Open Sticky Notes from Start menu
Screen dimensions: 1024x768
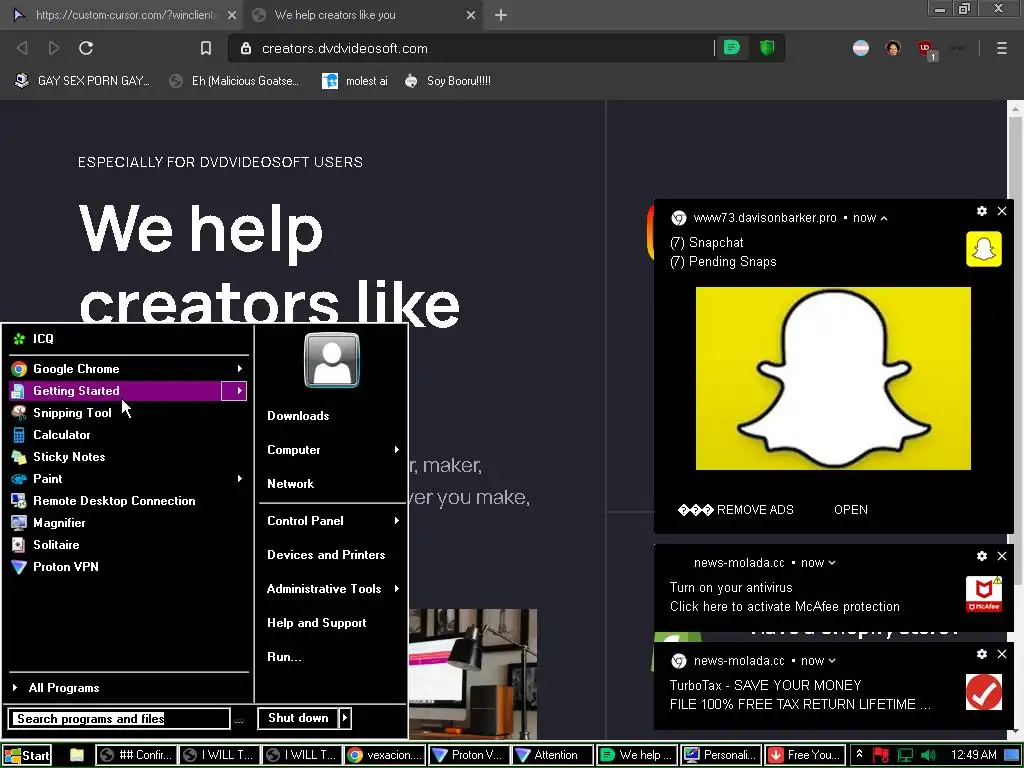pos(128,456)
